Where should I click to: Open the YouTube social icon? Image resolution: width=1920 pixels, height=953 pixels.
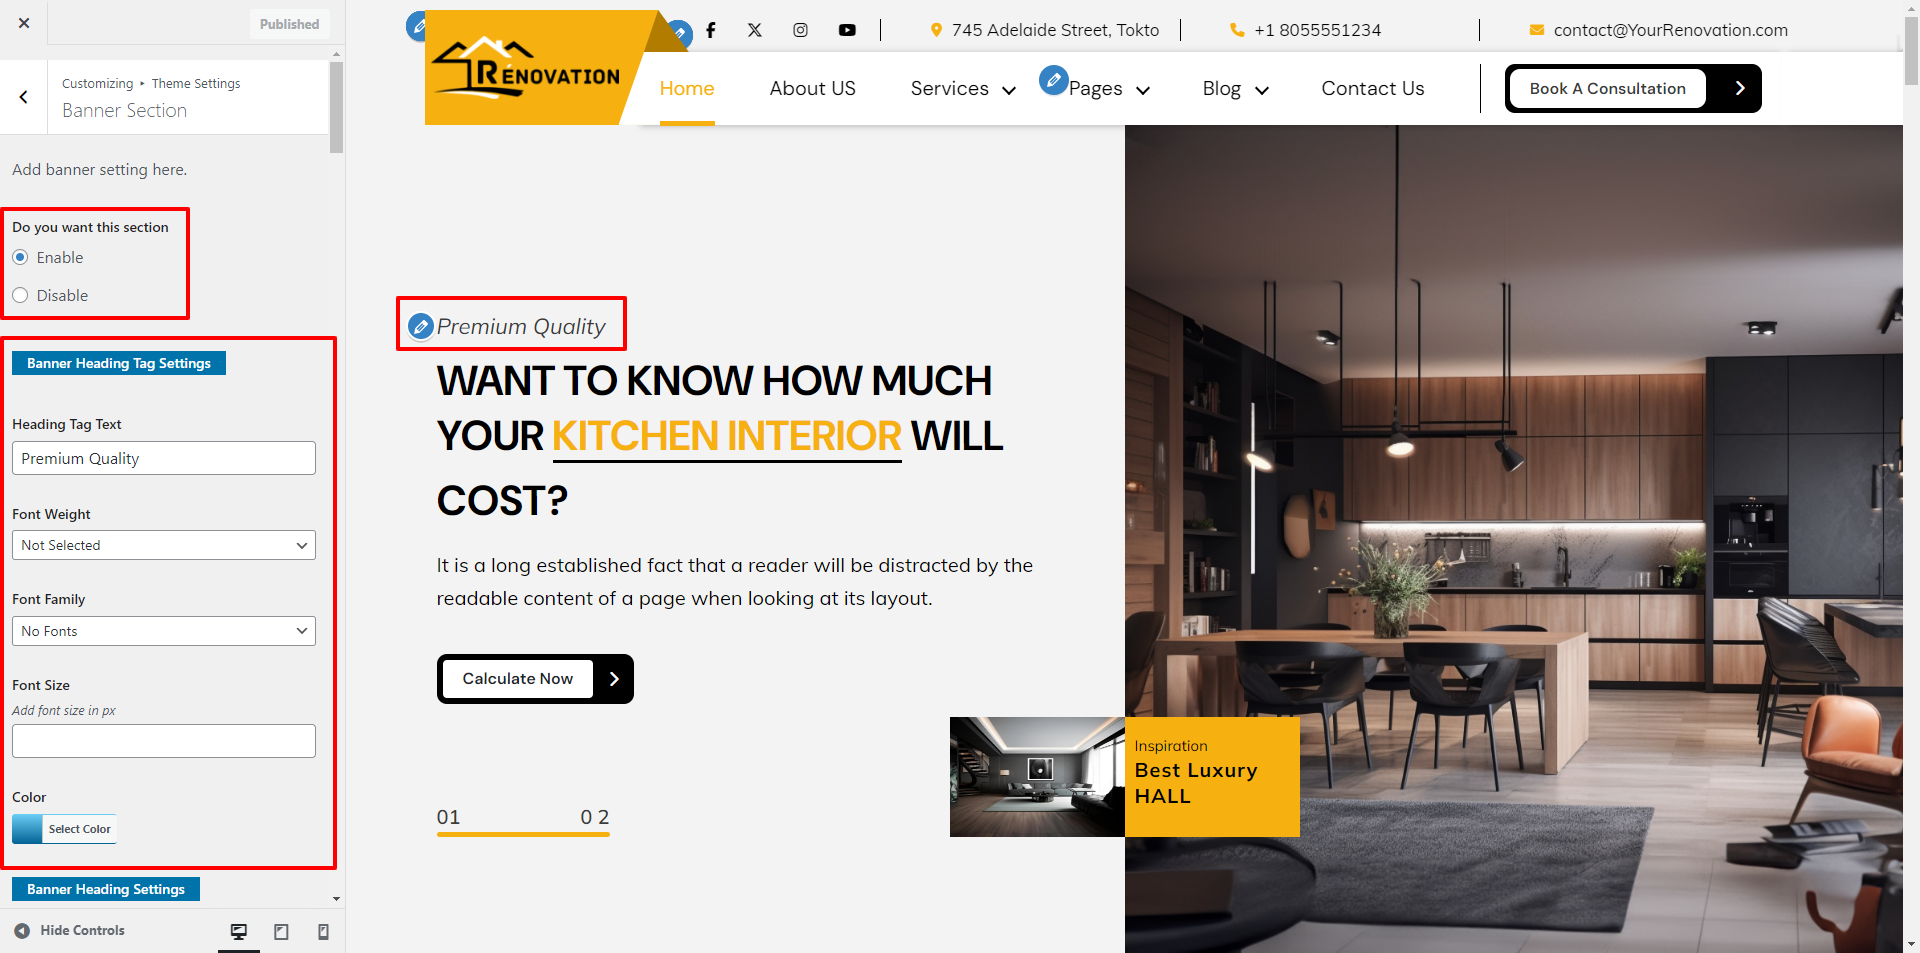pyautogui.click(x=847, y=30)
